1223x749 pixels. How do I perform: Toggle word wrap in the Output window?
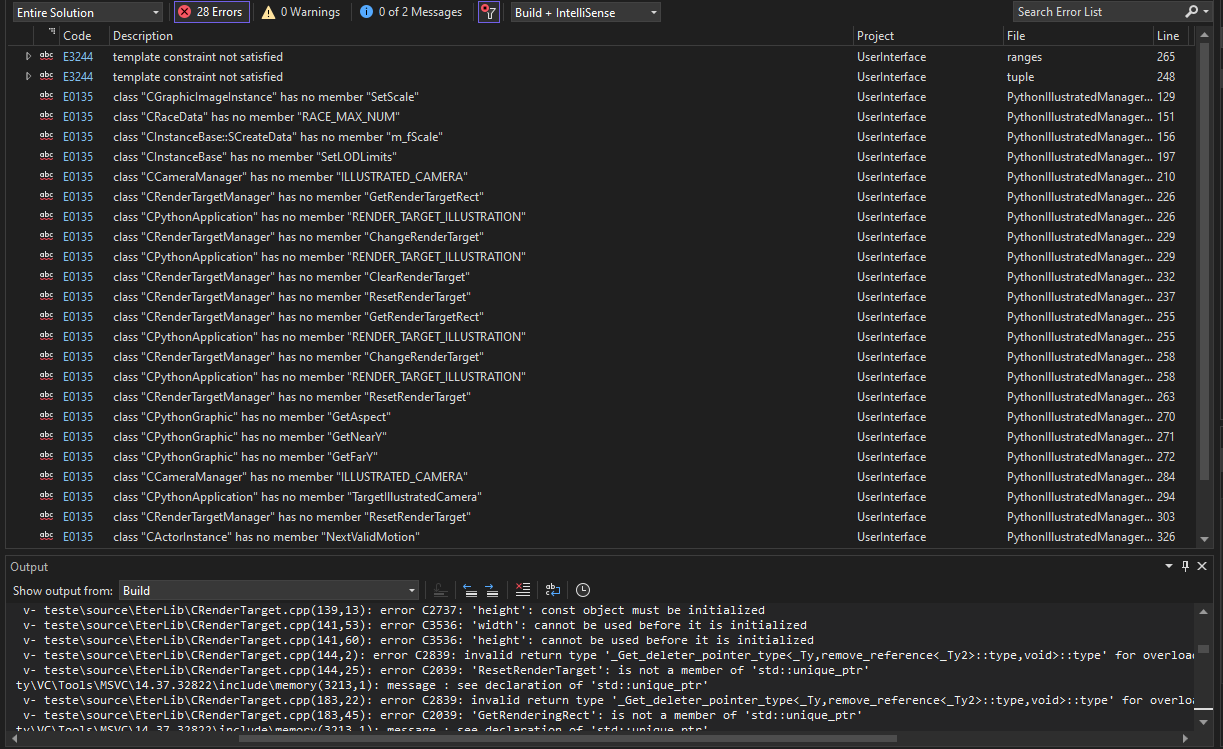552,590
